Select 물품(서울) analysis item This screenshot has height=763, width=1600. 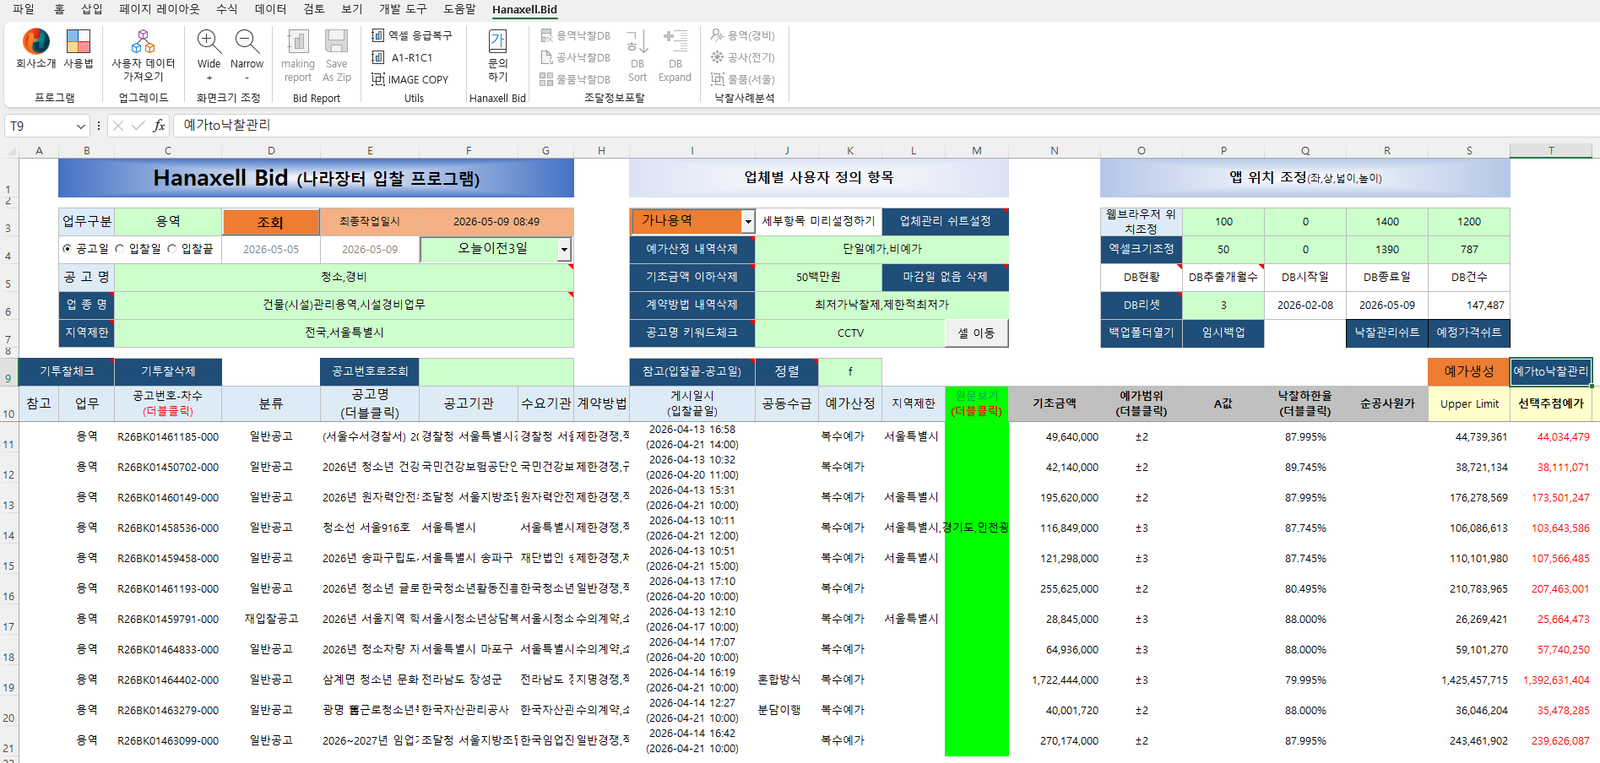click(743, 79)
